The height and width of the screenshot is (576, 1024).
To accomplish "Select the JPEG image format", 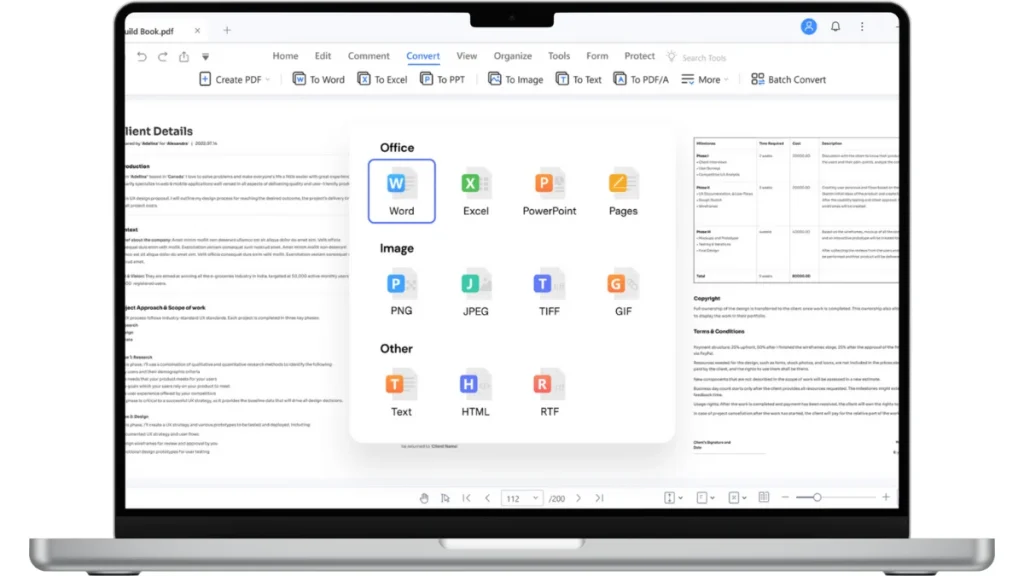I will click(x=475, y=292).
